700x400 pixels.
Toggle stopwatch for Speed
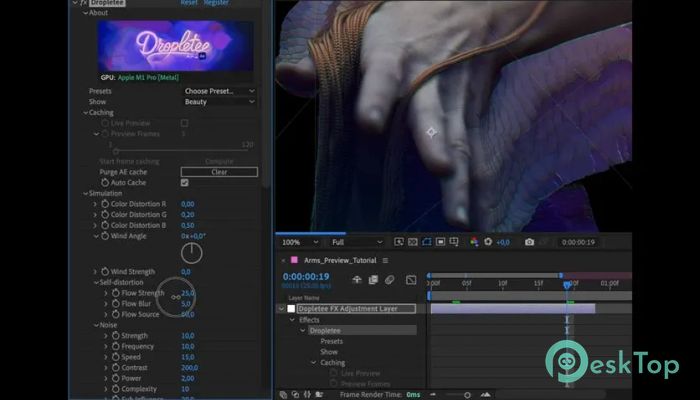(x=116, y=357)
